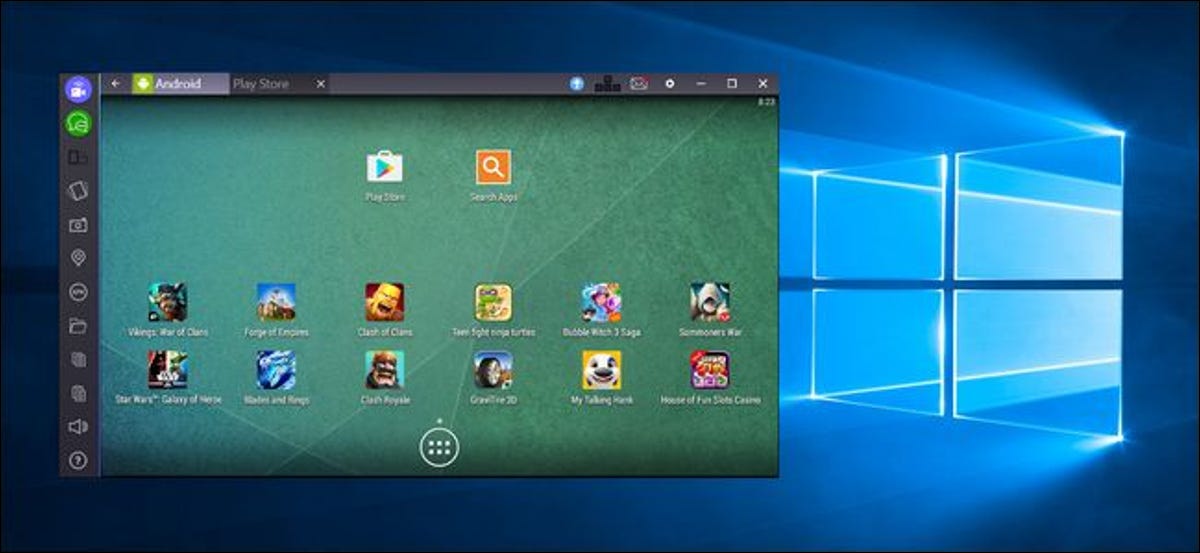1200x553 pixels.
Task: Click the purple video camera sidebar icon
Action: [x=78, y=89]
